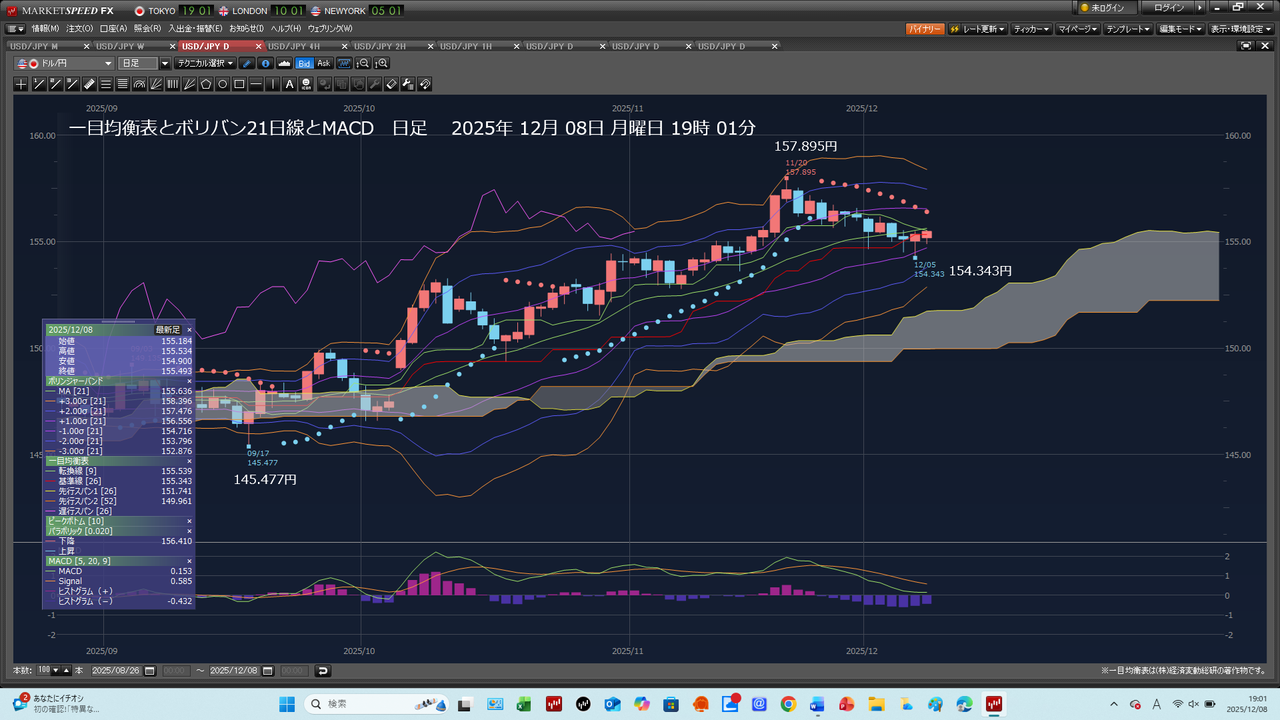Click the reset date range arrow icon
This screenshot has width=1280, height=720.
[323, 671]
